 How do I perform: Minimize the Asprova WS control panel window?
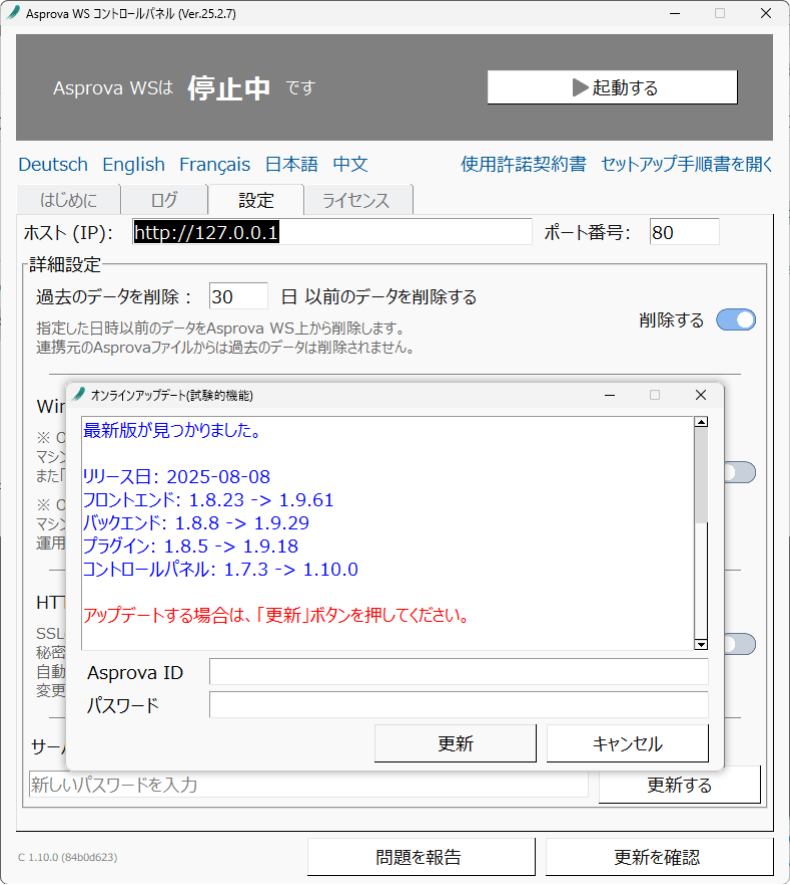click(x=675, y=13)
